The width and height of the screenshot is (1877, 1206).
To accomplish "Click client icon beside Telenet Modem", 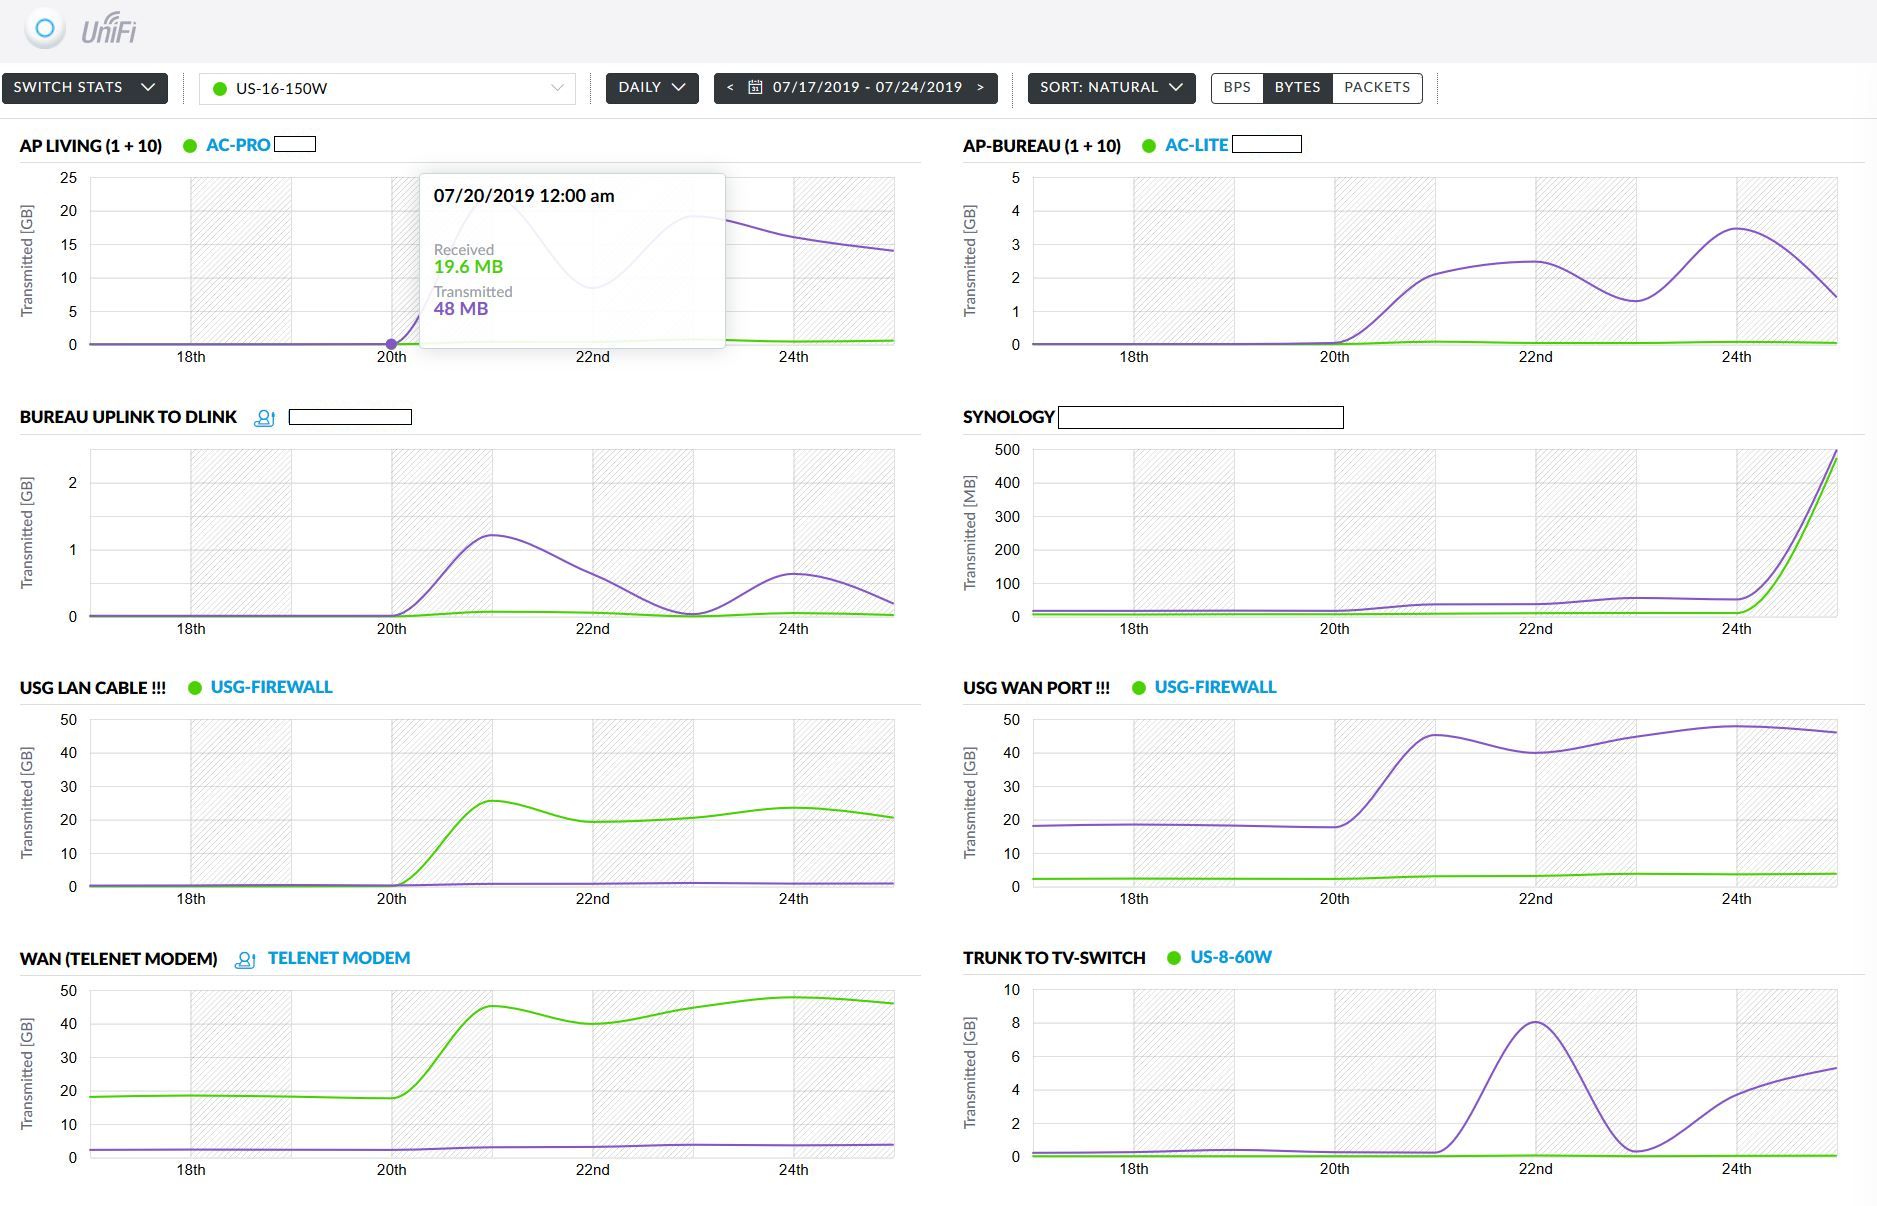I will (x=244, y=960).
